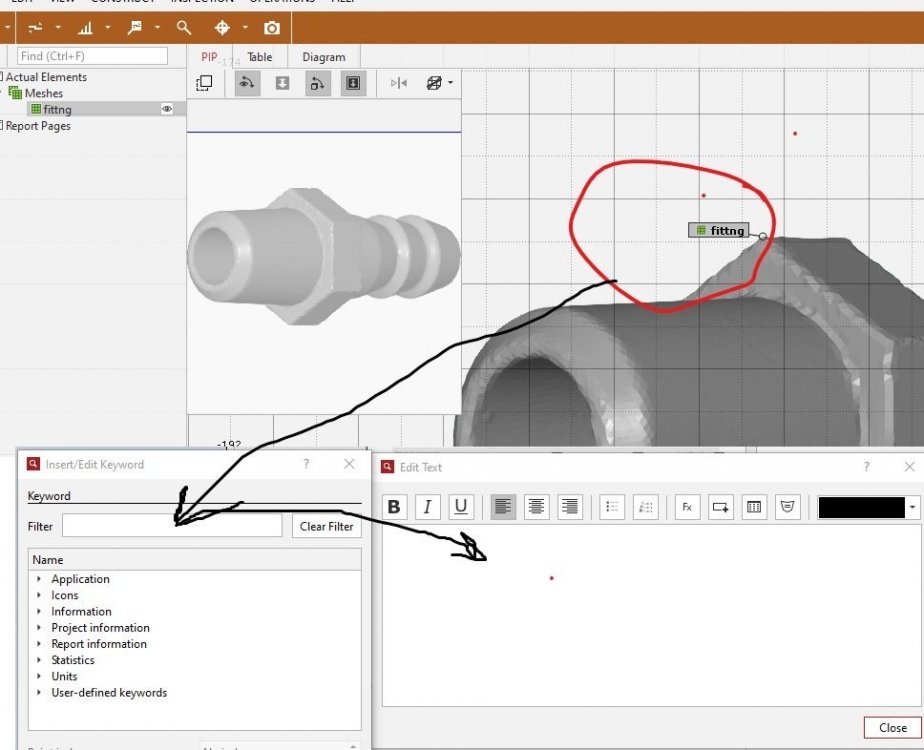Click the Clear Filter button
Screen dimensions: 924x750
327,526
